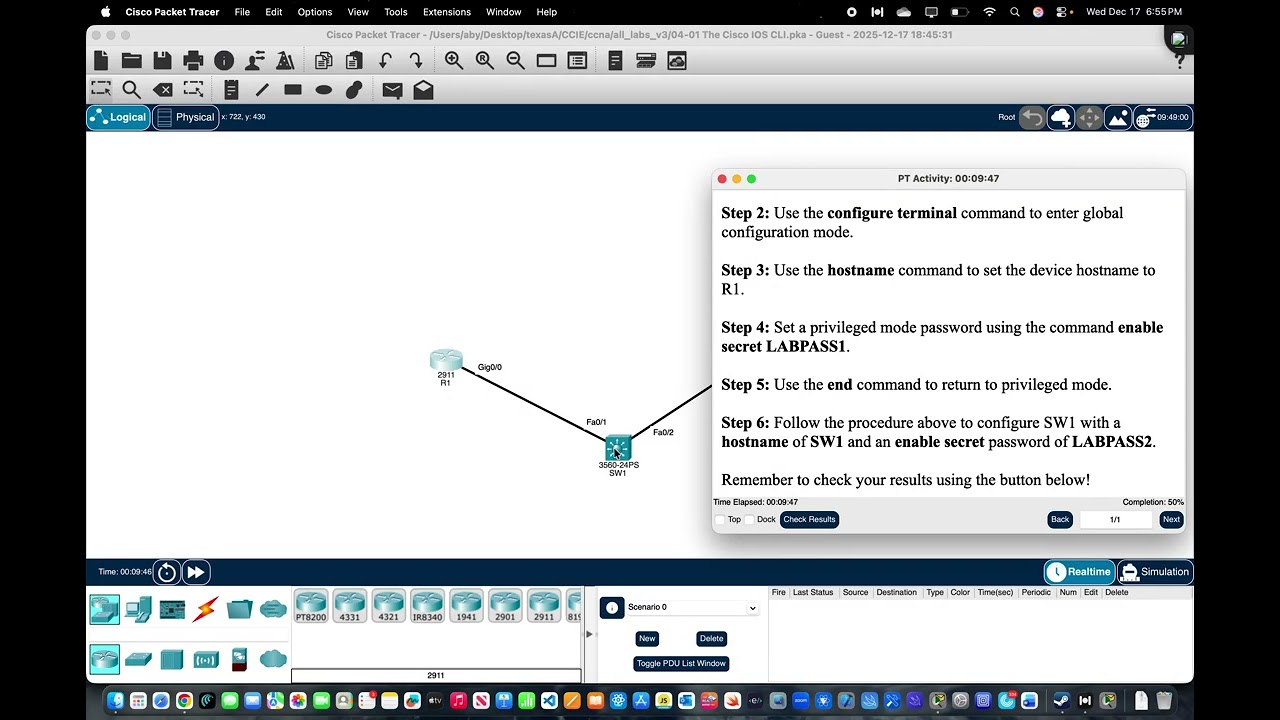Click the New file toolbar icon
The height and width of the screenshot is (720, 1280).
[x=101, y=61]
